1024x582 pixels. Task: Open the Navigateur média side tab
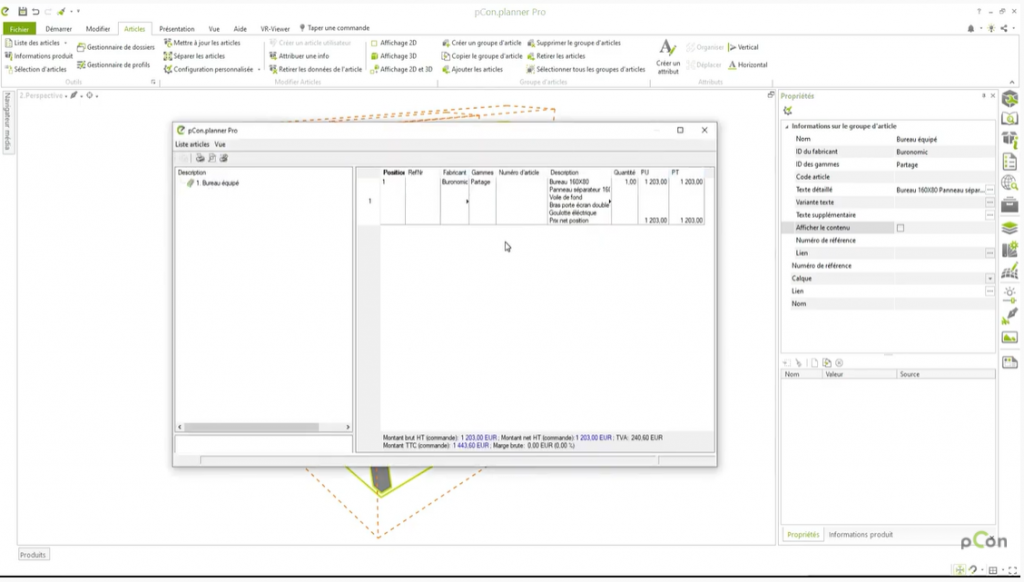click(8, 121)
